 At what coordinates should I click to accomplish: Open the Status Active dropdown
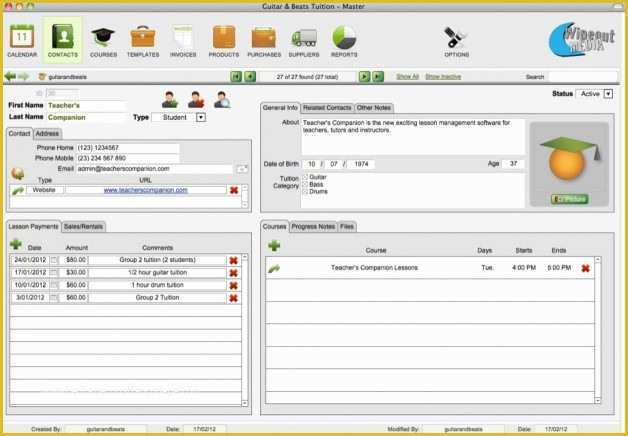tap(608, 94)
